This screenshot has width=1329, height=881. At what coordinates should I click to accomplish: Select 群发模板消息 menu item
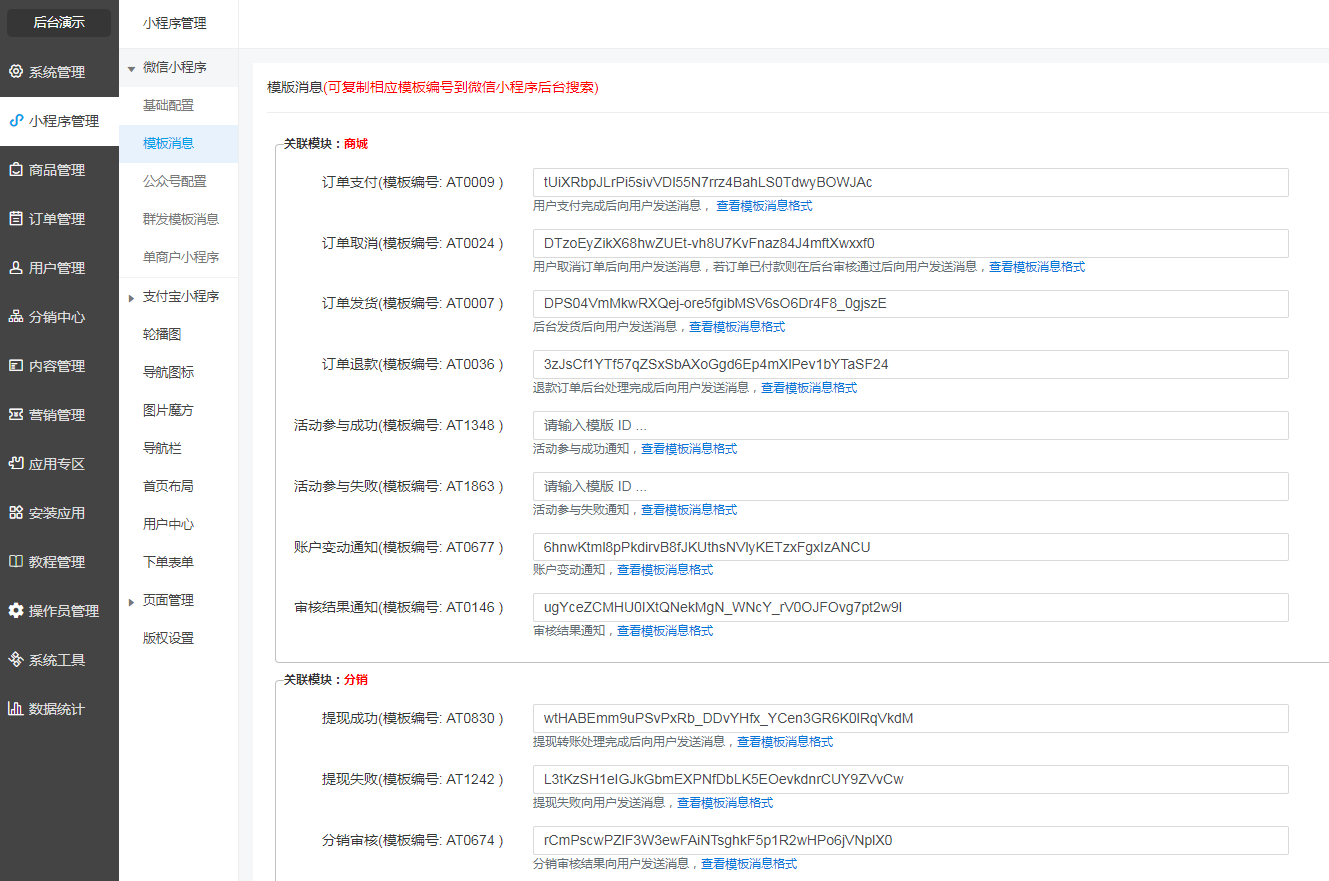(181, 219)
